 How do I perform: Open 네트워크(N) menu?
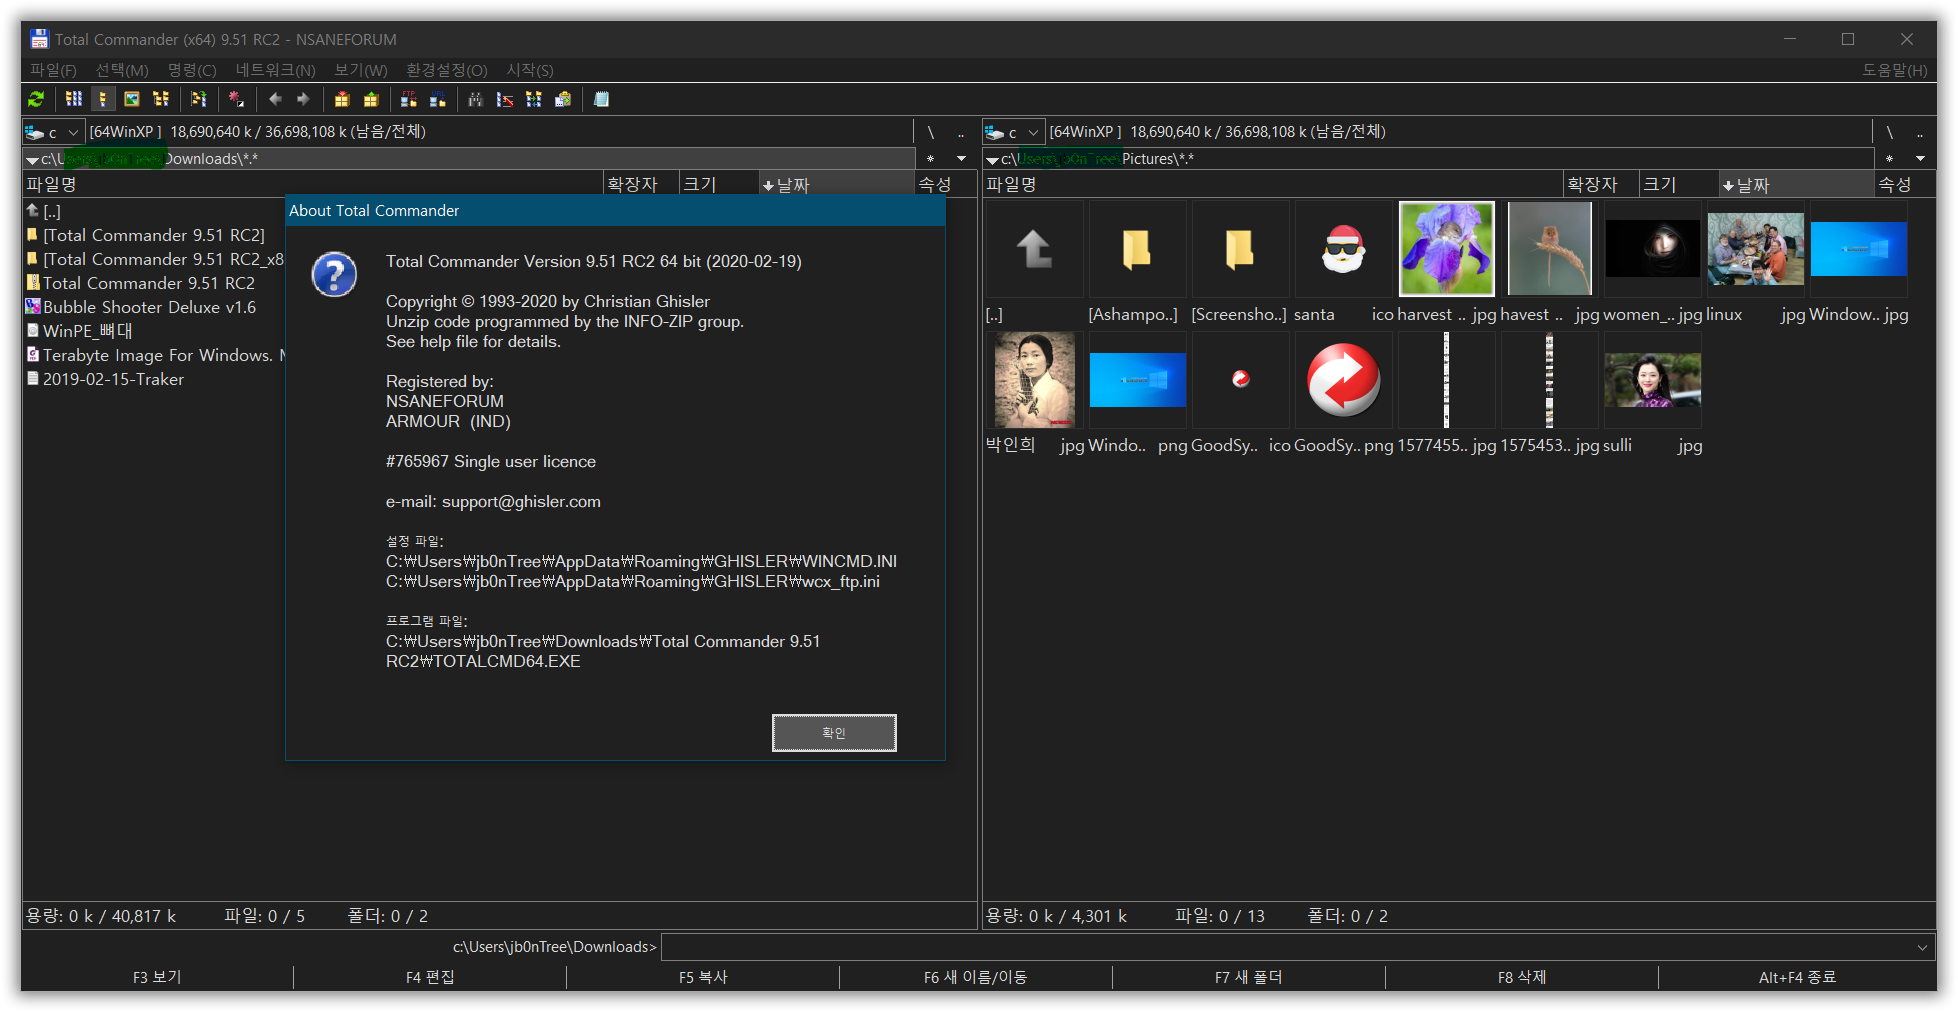pos(275,70)
